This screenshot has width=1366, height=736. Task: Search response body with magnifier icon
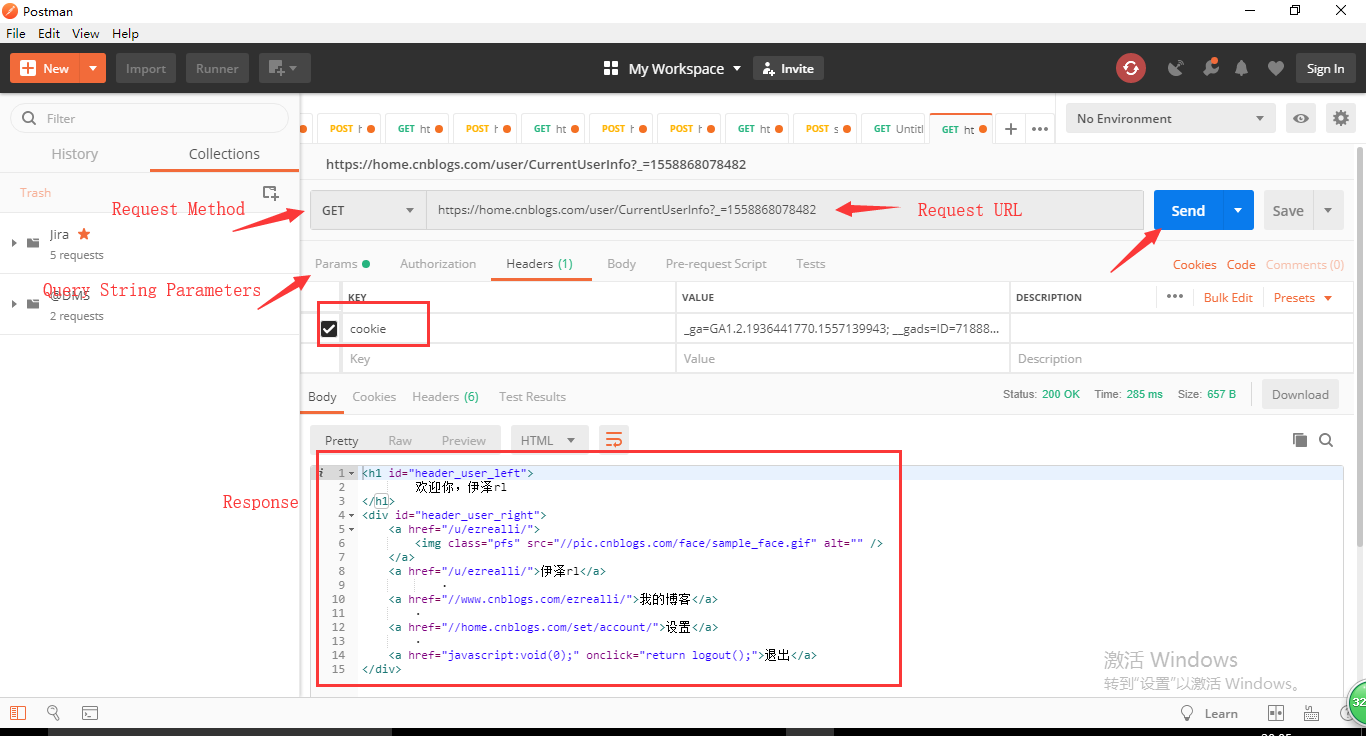(1326, 440)
